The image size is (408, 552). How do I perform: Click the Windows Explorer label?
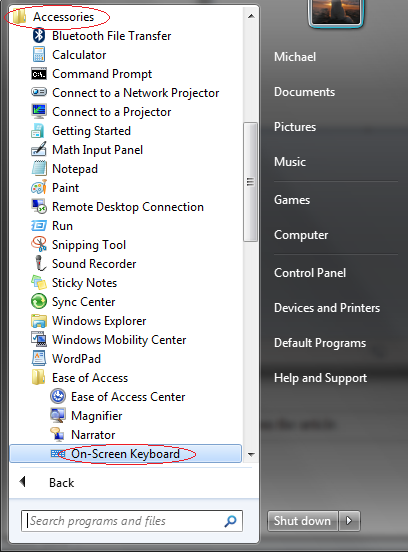[x=99, y=321]
